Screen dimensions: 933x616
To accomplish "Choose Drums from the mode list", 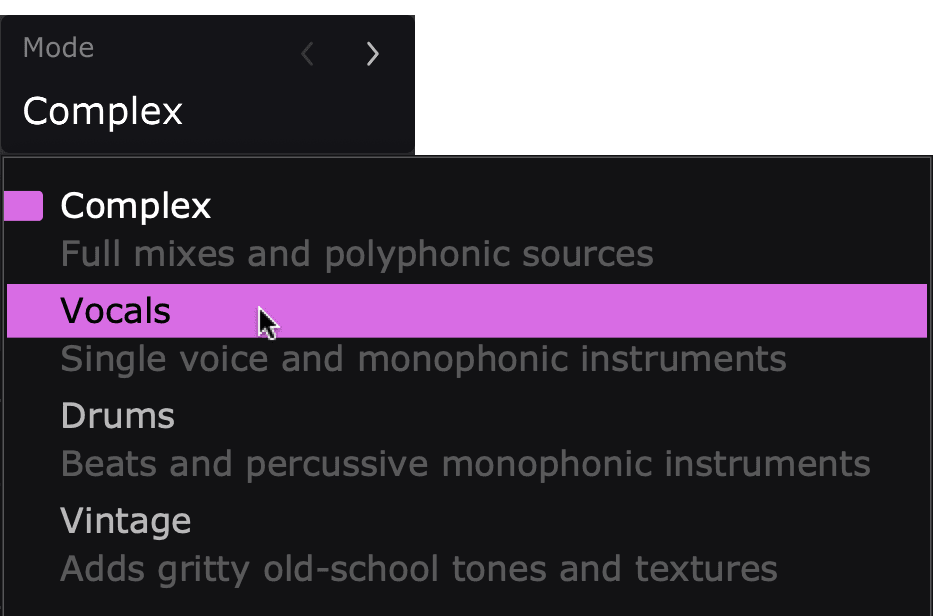I will (118, 416).
